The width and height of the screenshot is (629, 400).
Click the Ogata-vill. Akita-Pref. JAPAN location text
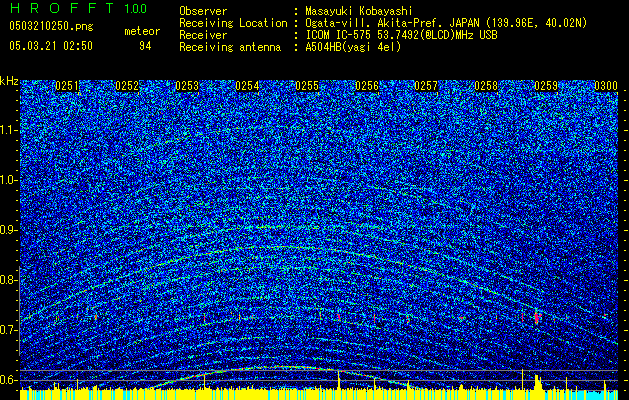446,23
